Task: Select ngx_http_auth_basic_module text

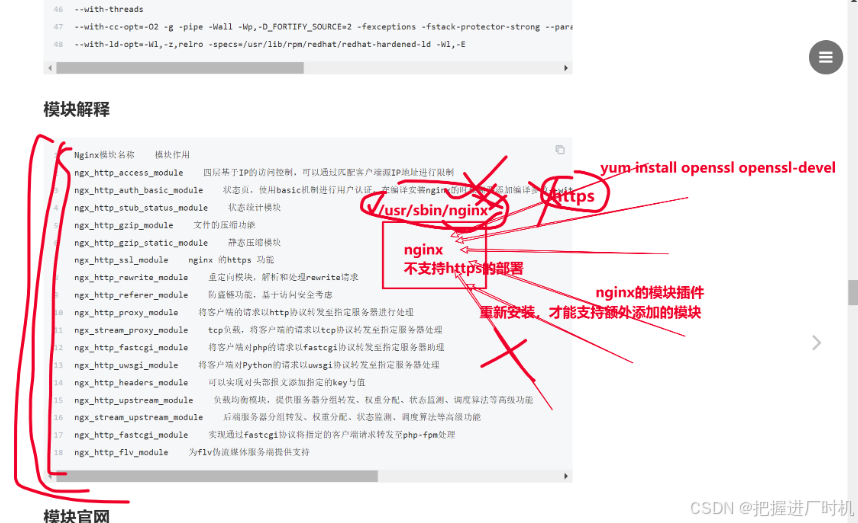Action: [138, 190]
